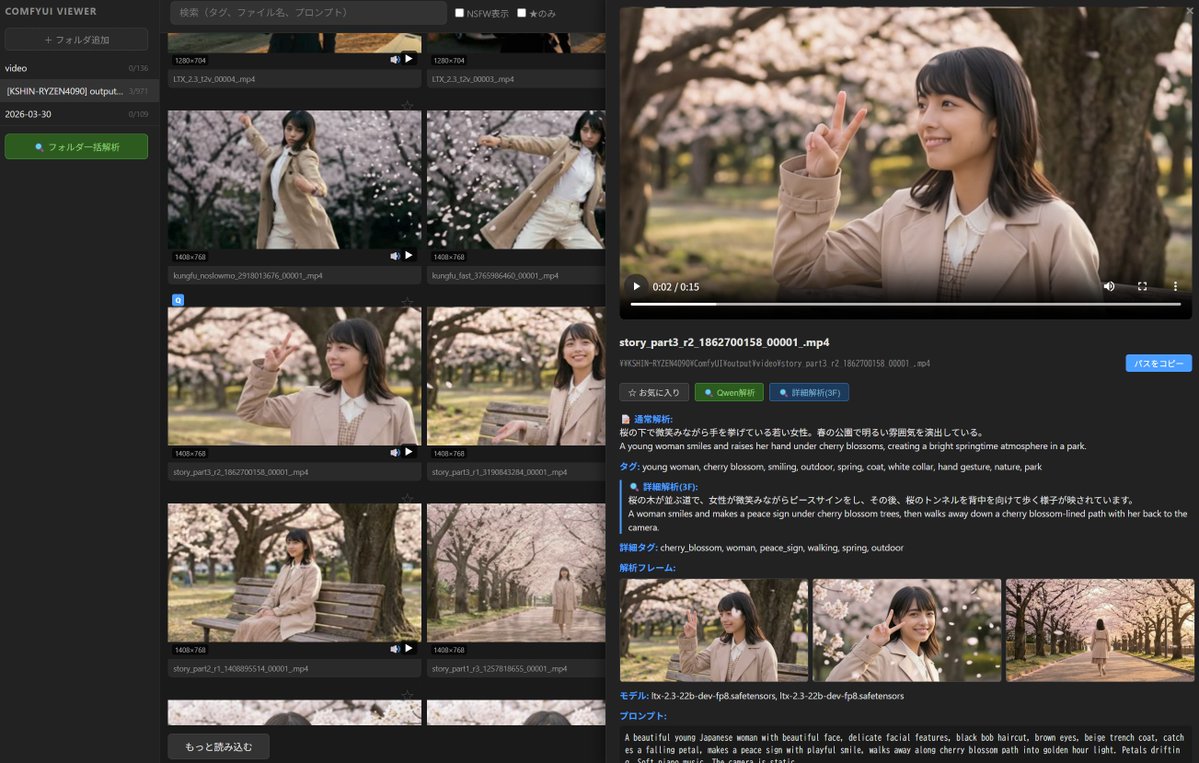Play the kungfu_noslowmo video card
Image resolution: width=1199 pixels, height=763 pixels.
tap(409, 255)
